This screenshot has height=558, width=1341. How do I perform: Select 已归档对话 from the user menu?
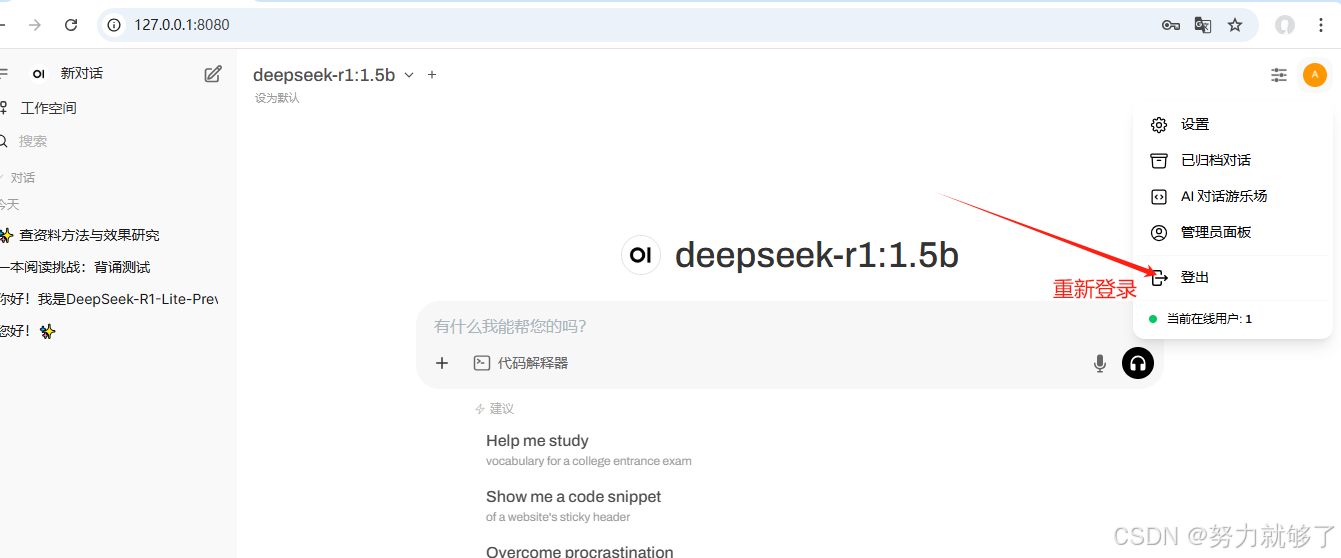[1232, 161]
